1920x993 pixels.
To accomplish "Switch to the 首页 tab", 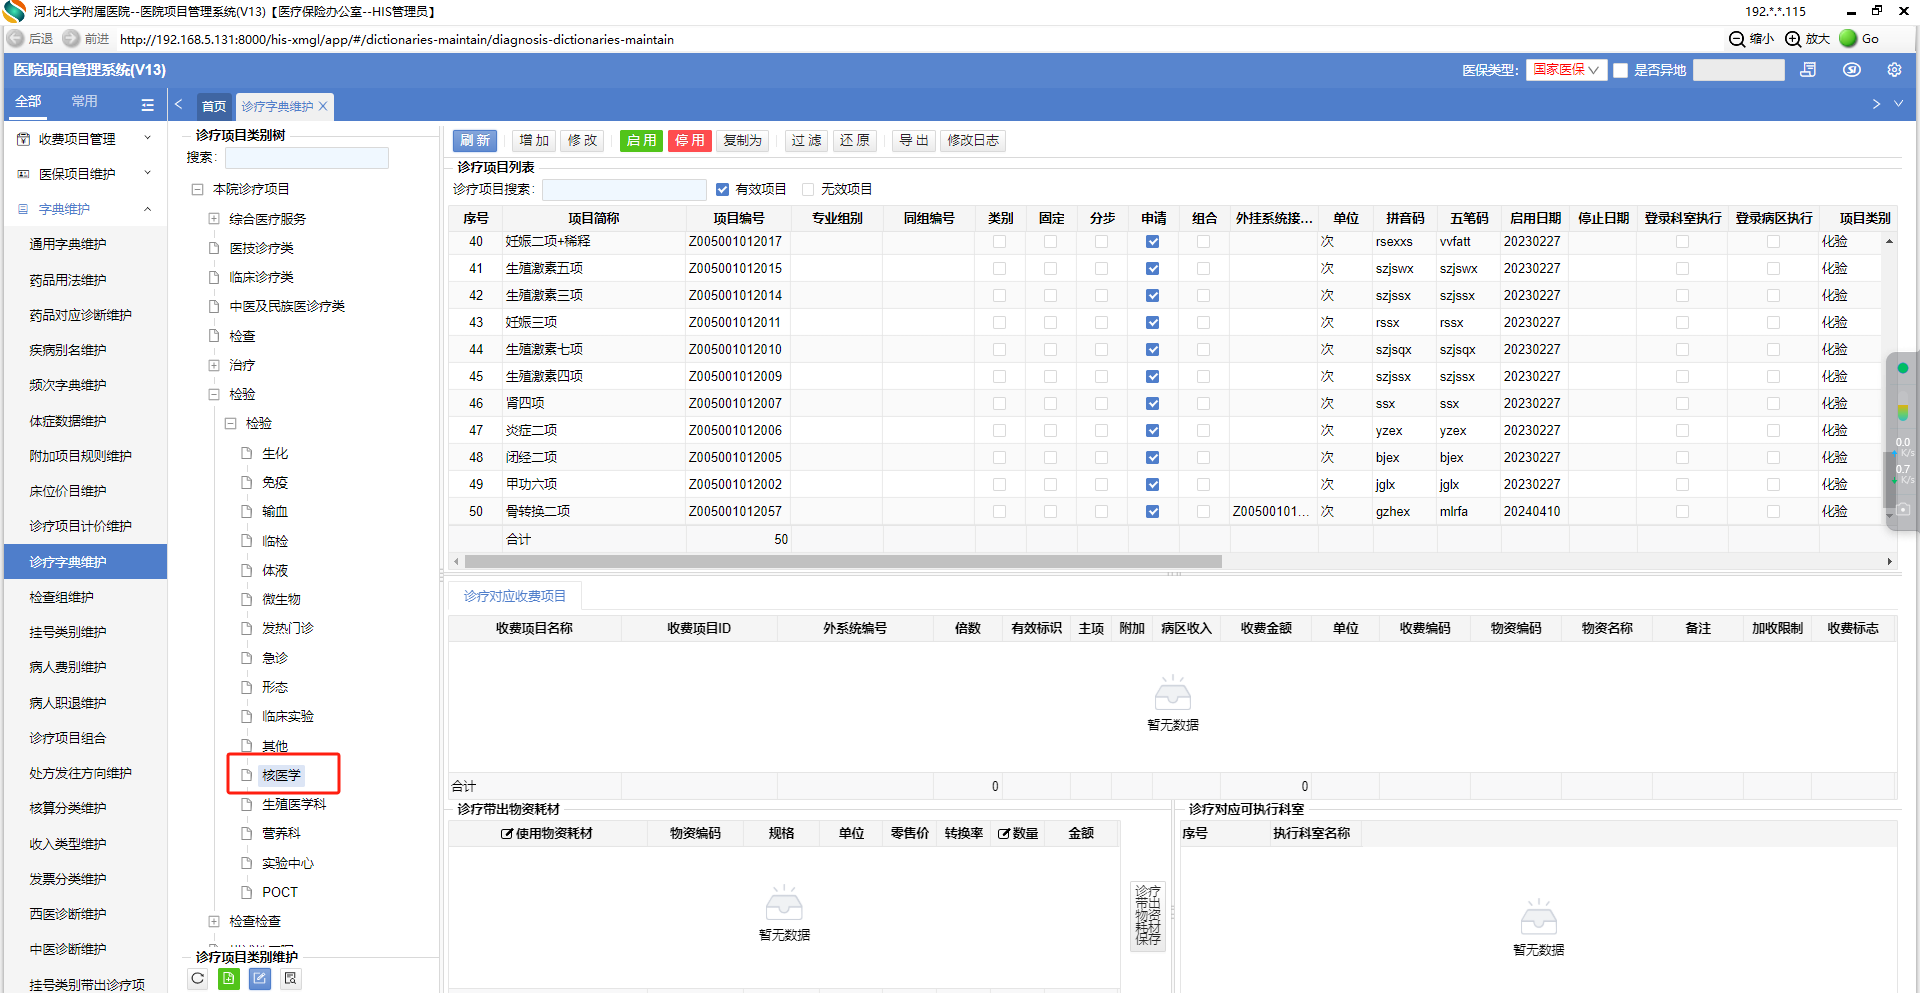I will click(x=214, y=106).
